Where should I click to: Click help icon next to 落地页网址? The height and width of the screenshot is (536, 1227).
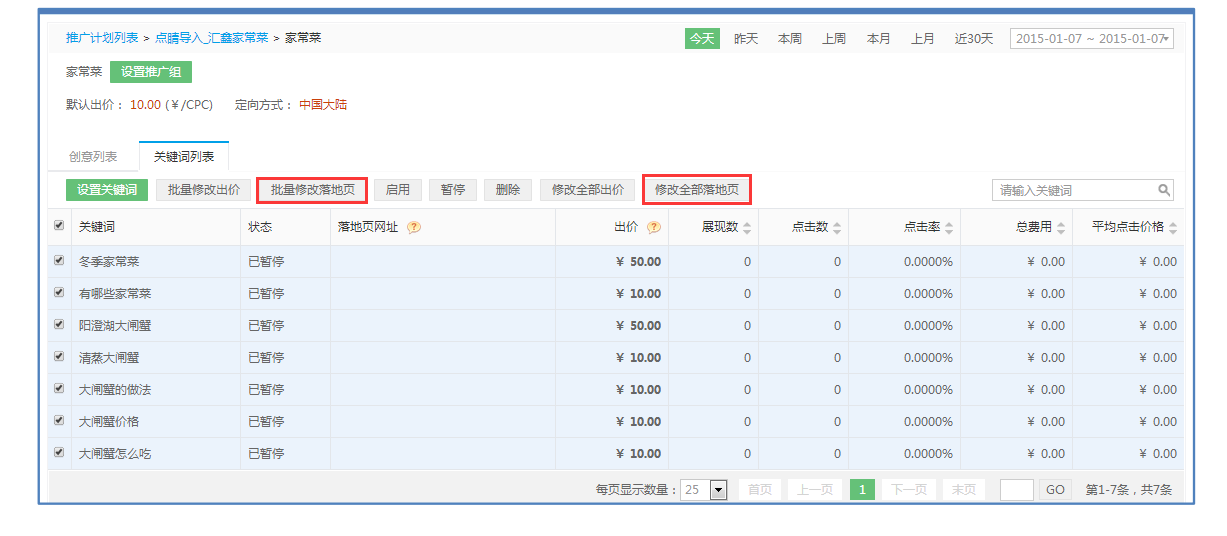point(414,227)
